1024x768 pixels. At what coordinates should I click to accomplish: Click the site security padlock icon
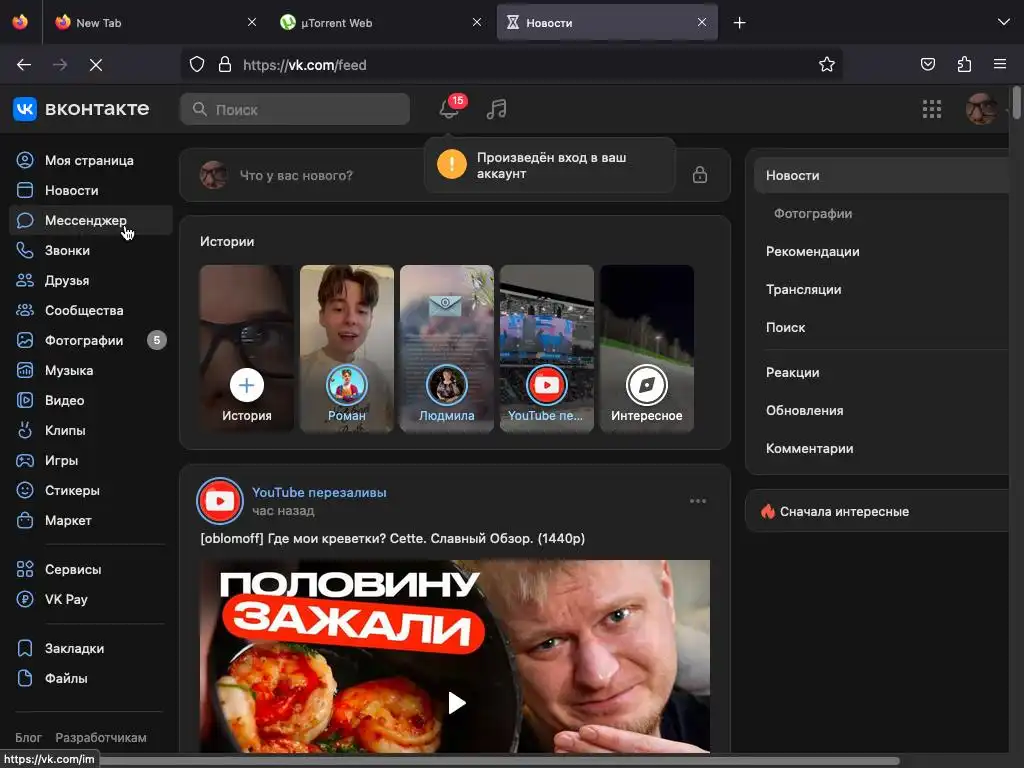pyautogui.click(x=225, y=65)
